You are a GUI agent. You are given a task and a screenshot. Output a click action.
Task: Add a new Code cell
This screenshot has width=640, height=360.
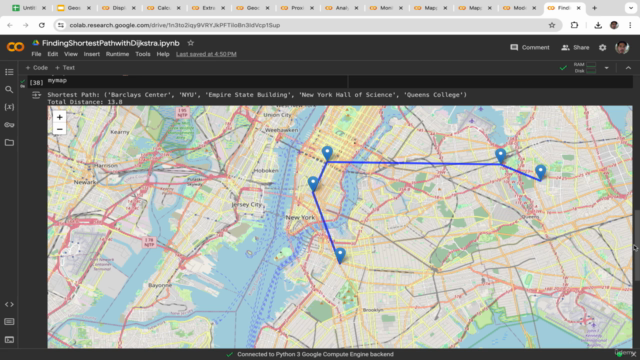coord(37,68)
